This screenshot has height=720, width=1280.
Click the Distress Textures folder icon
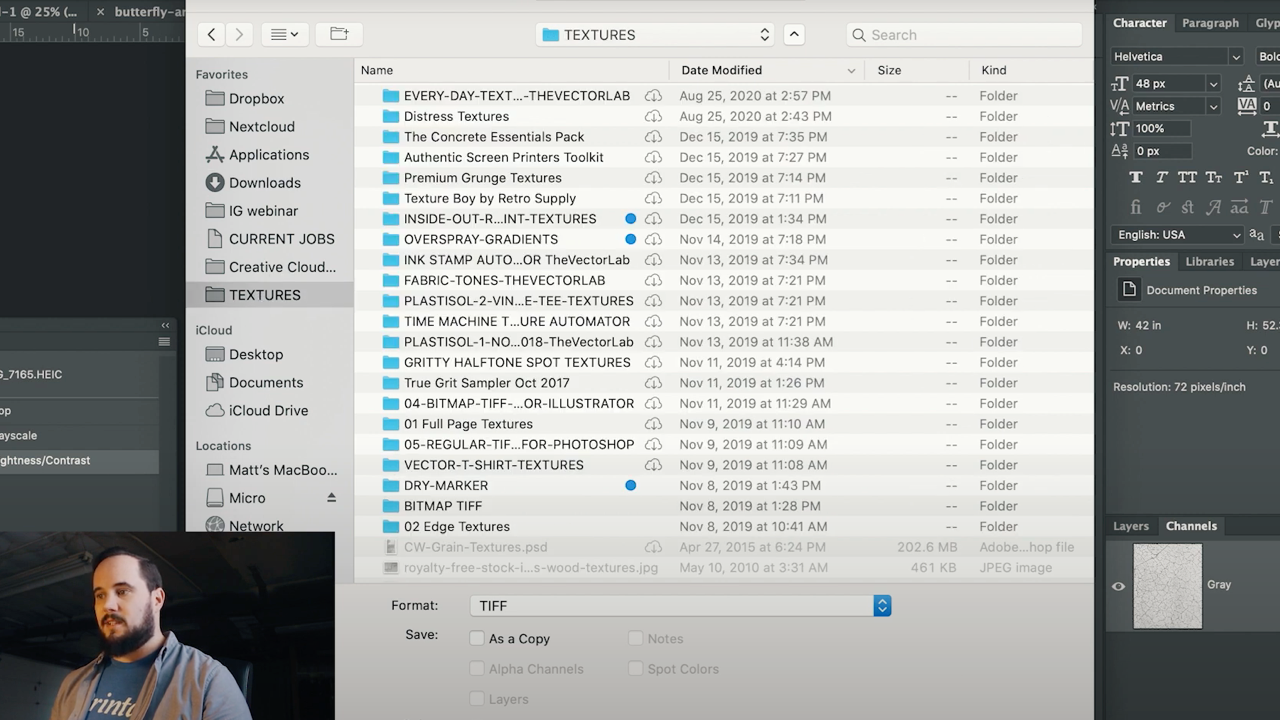(x=391, y=116)
